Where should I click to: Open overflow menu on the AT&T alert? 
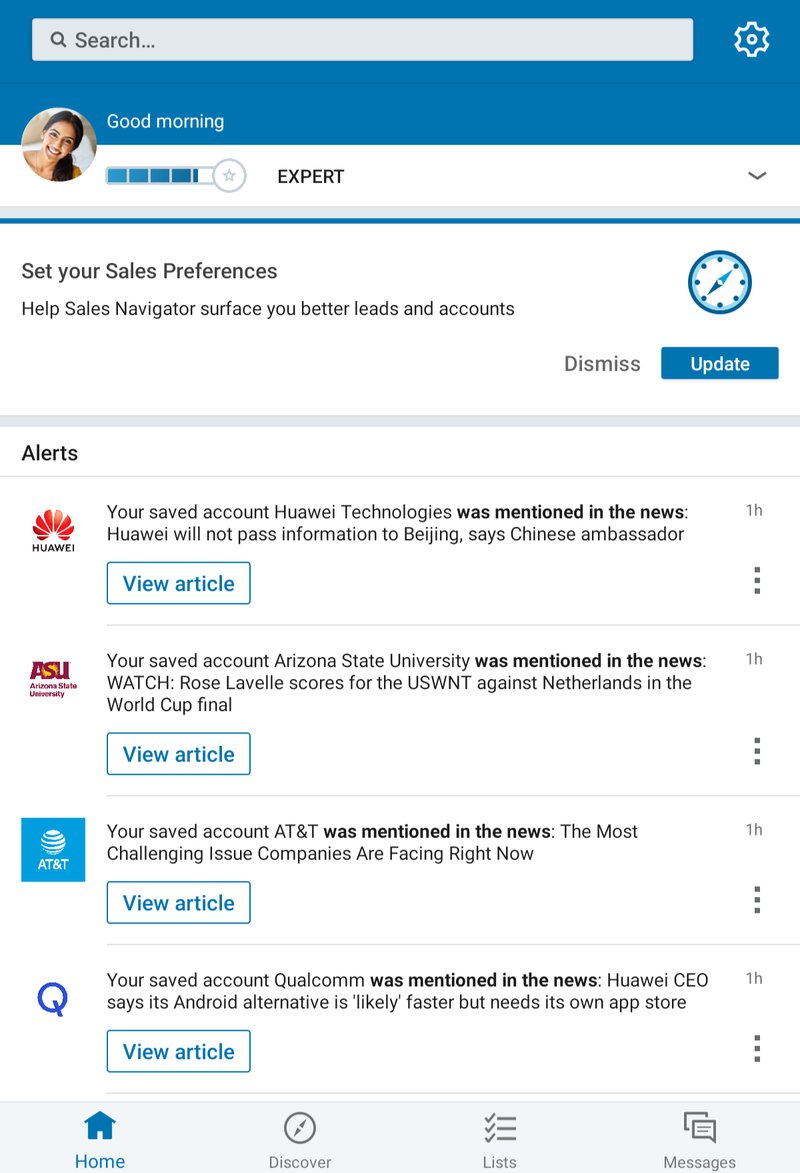tap(757, 899)
